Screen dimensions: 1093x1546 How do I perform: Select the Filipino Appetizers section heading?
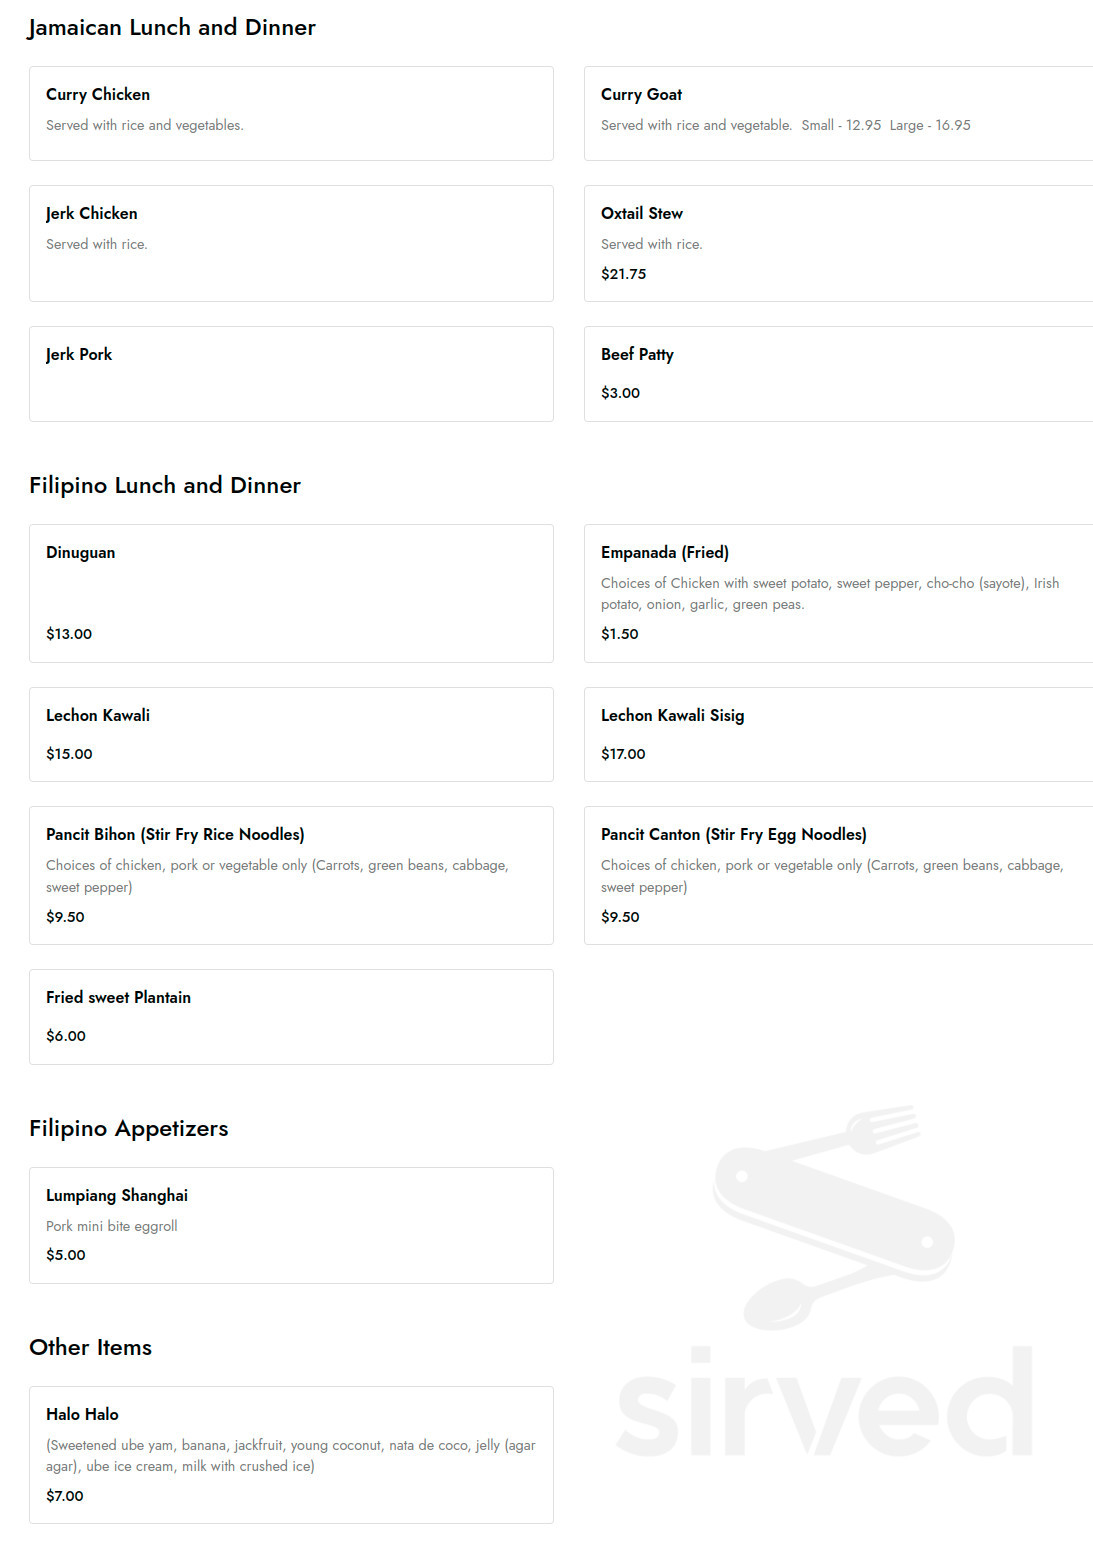(x=129, y=1128)
